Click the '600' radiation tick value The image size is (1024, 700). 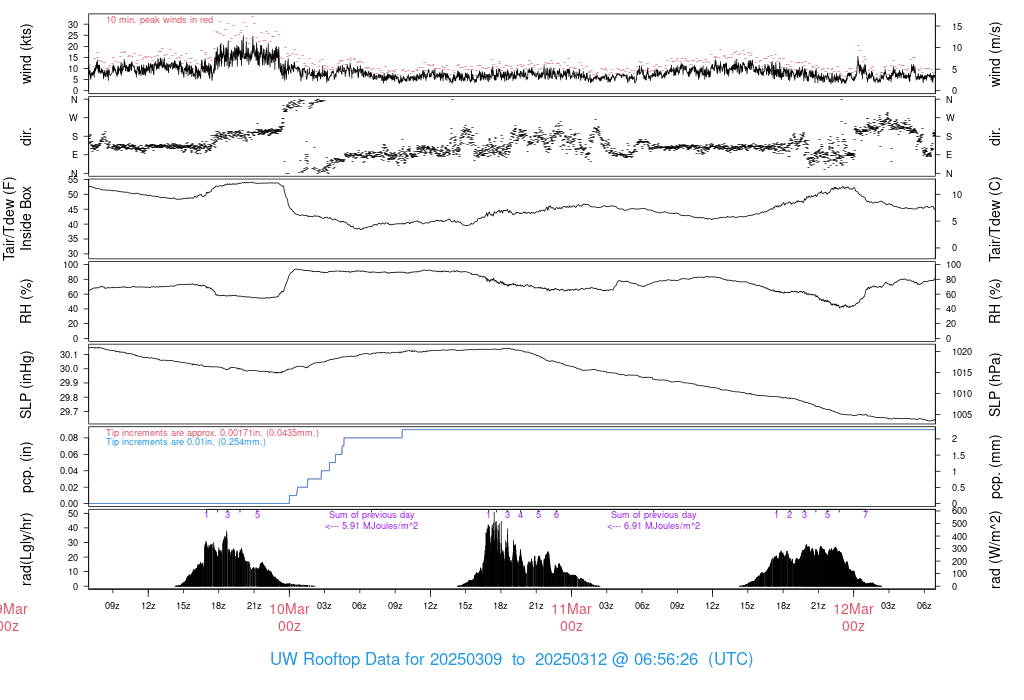coord(960,511)
